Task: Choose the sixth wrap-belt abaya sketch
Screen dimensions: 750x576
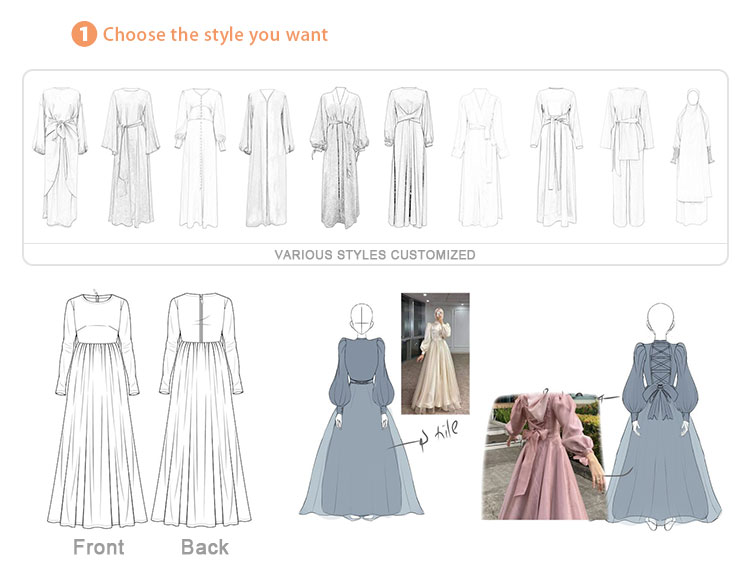Action: pyautogui.click(x=408, y=157)
